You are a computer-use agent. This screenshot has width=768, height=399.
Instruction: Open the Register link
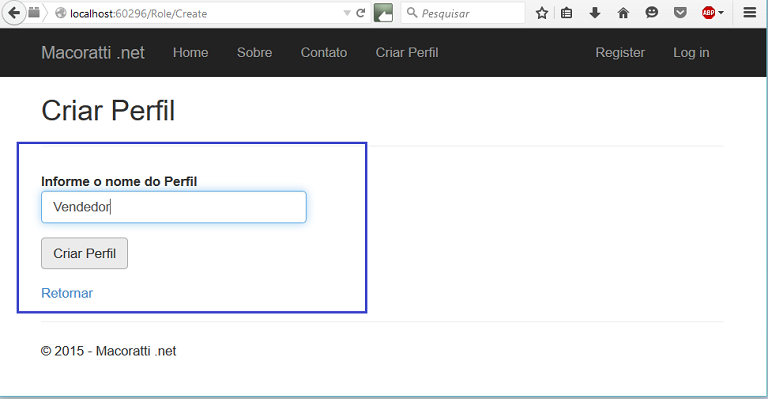coord(620,52)
